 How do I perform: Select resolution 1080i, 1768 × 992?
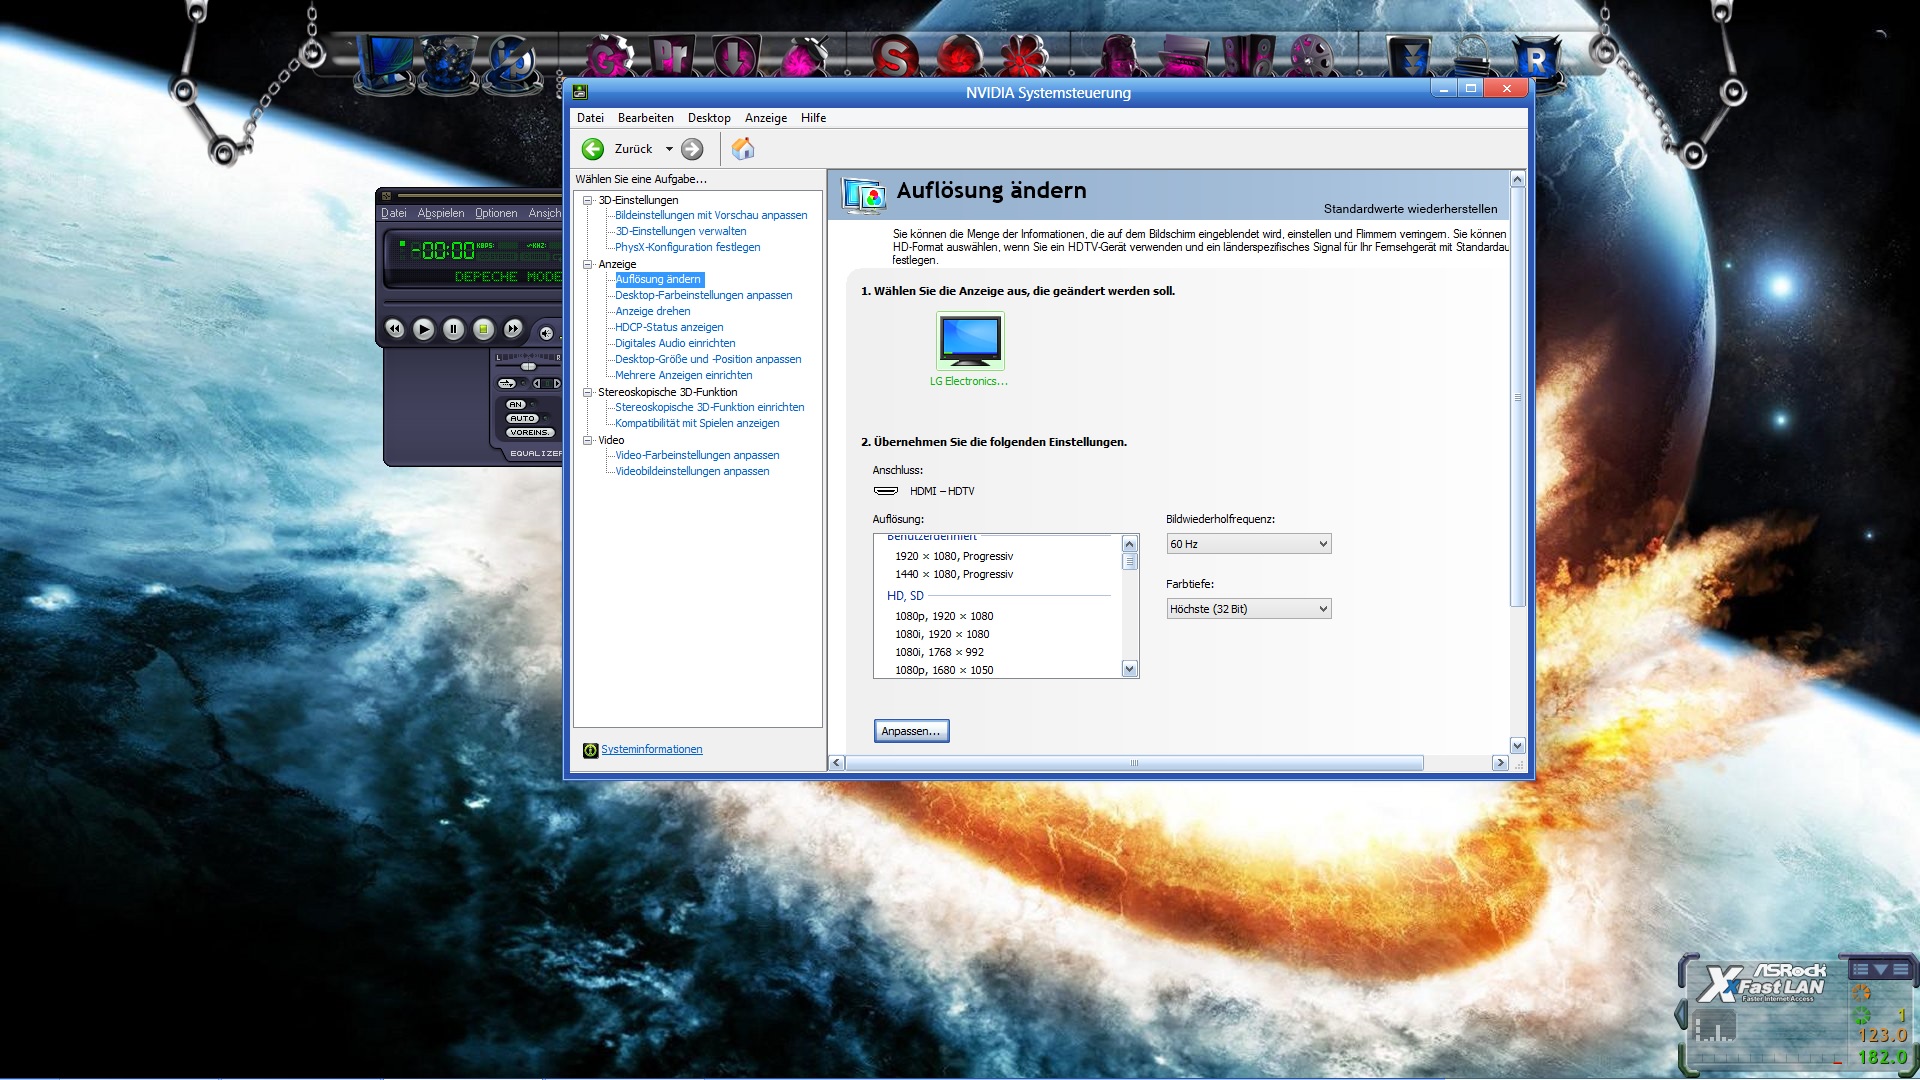[940, 652]
